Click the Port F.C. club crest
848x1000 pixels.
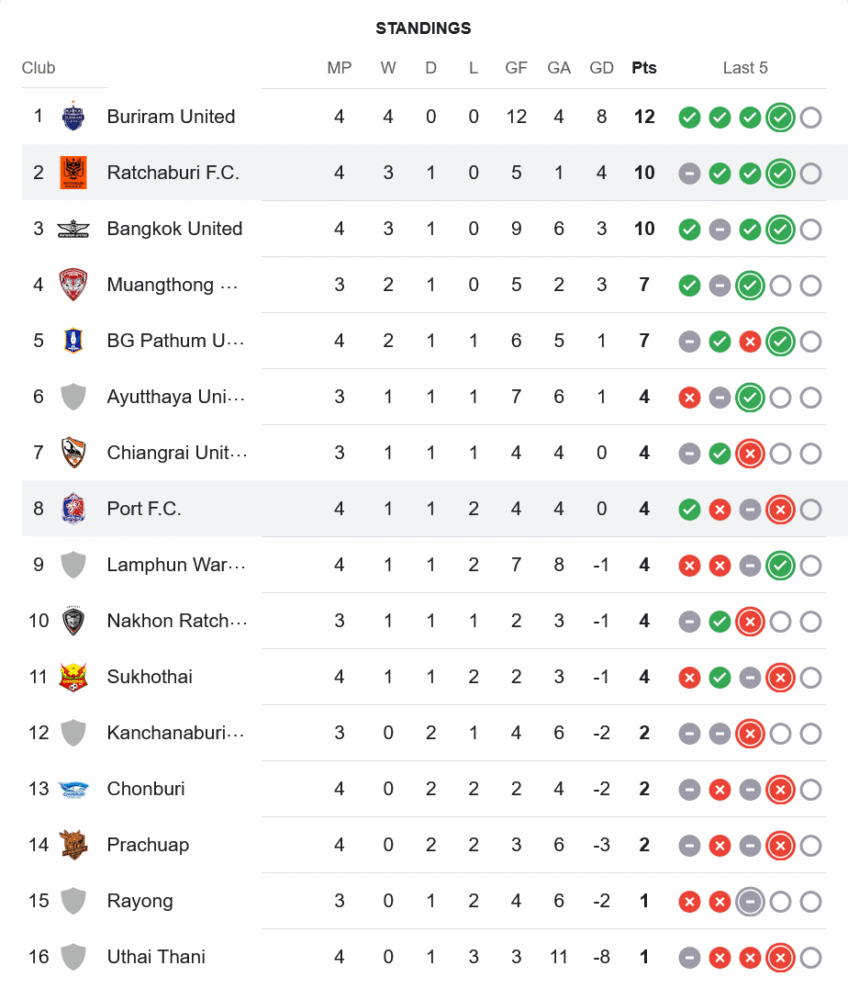[x=73, y=509]
